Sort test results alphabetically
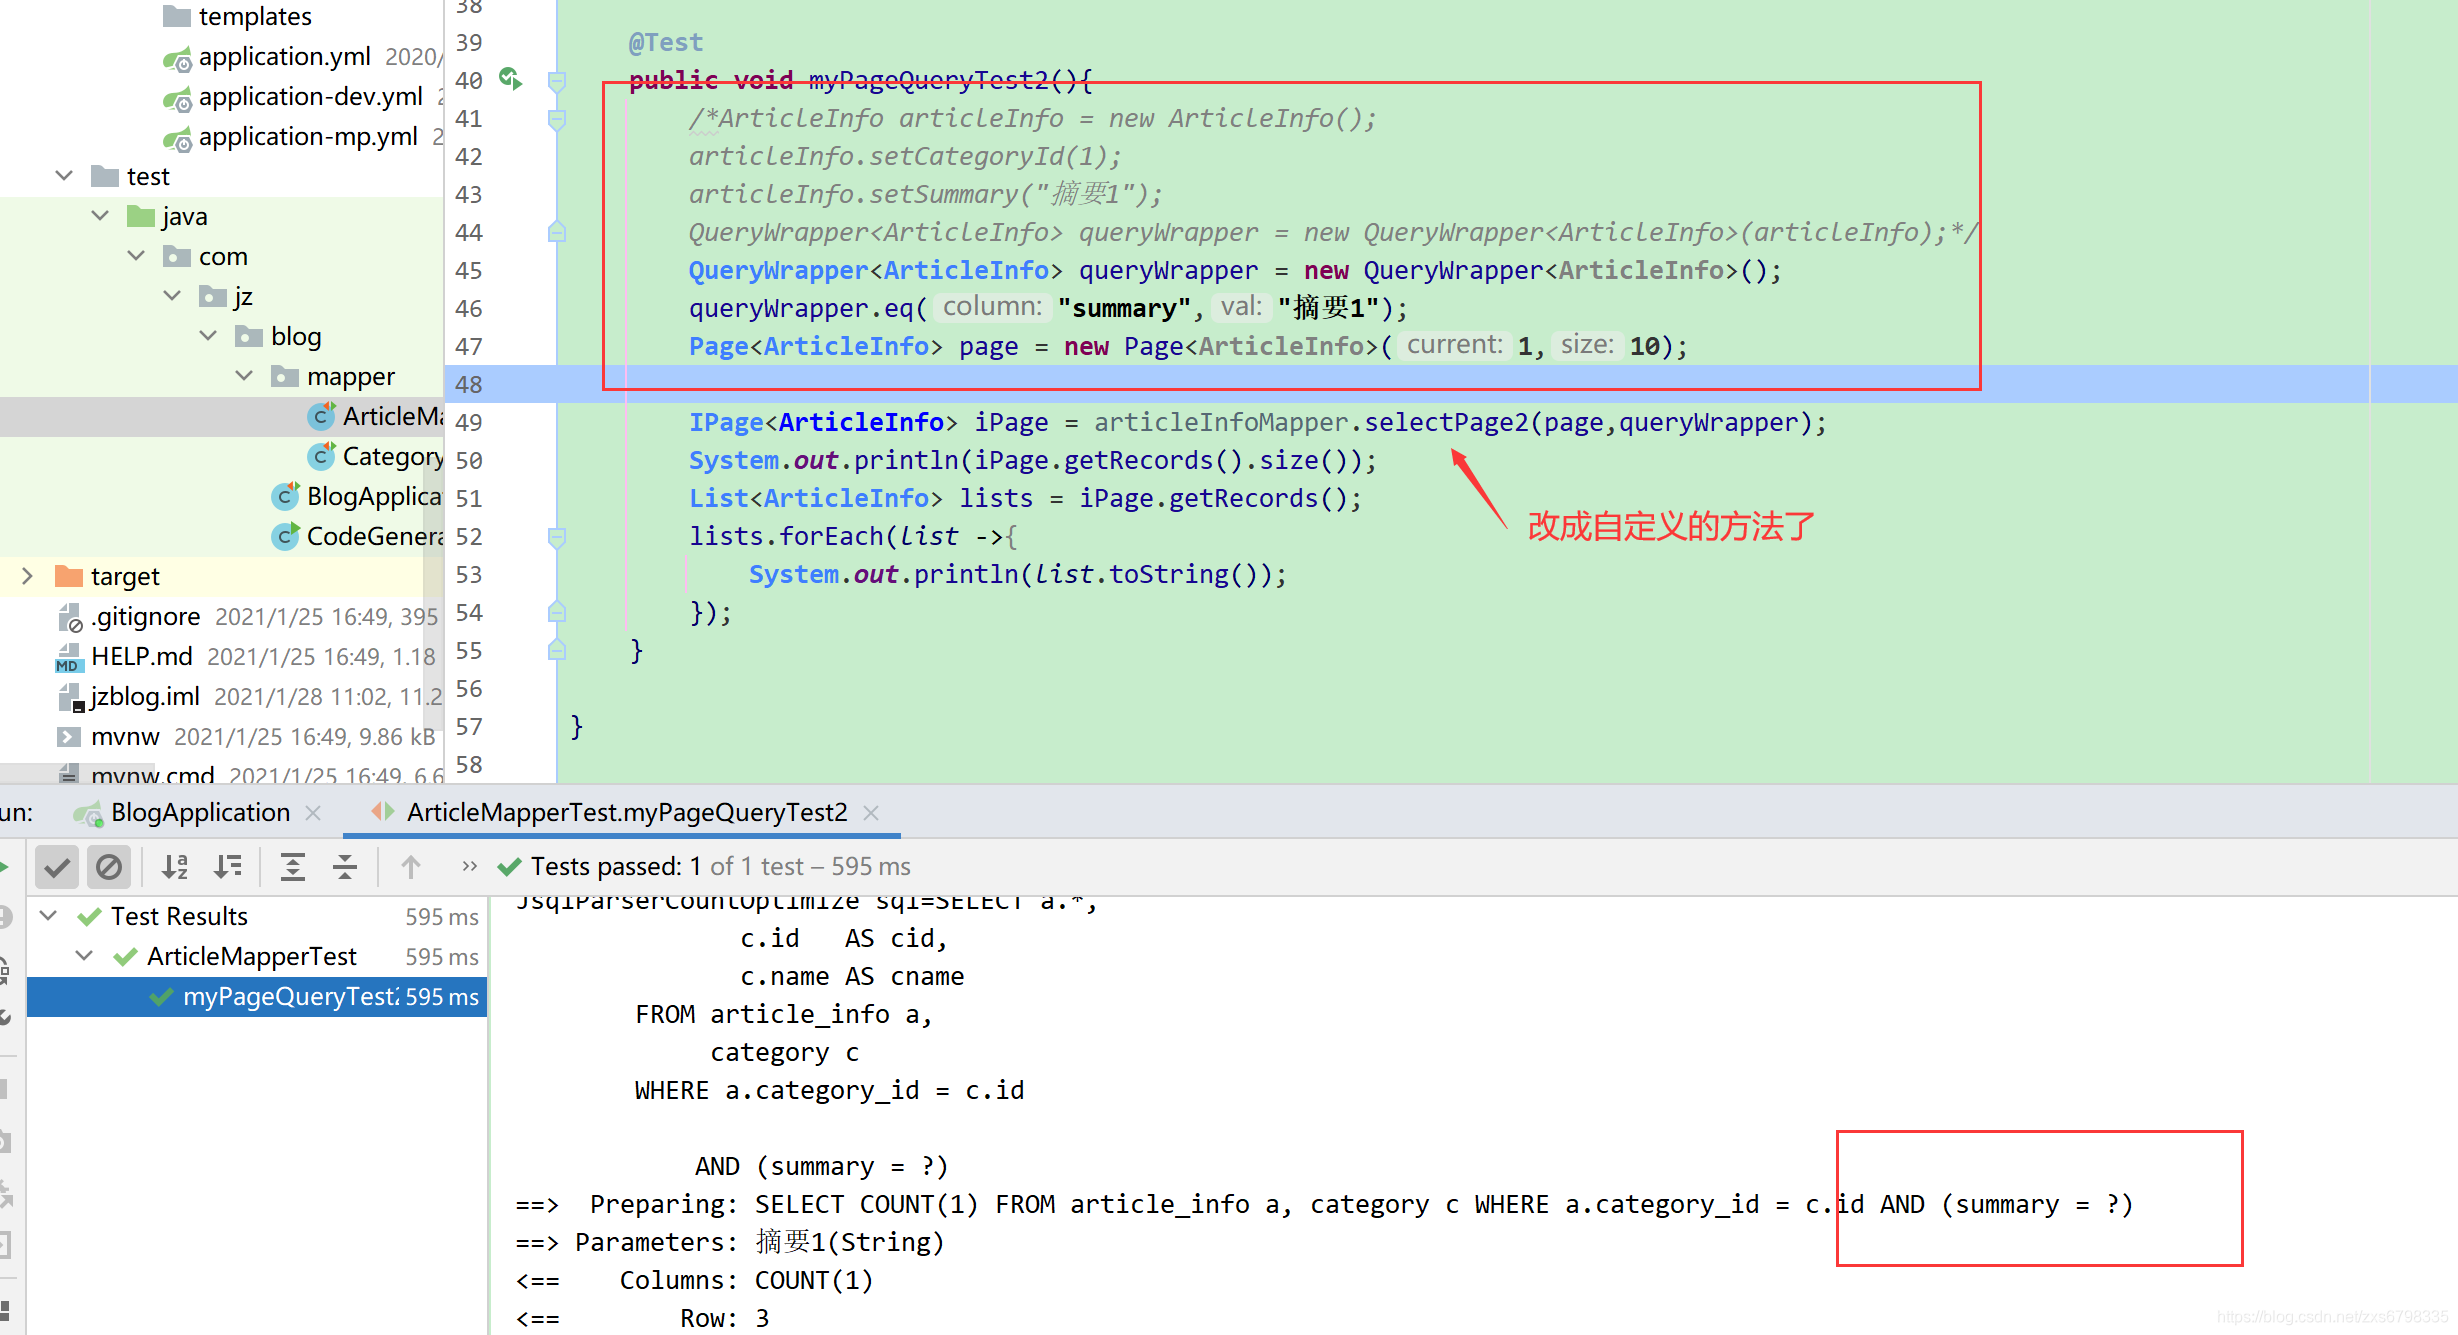Viewport: 2458px width, 1335px height. (x=175, y=867)
